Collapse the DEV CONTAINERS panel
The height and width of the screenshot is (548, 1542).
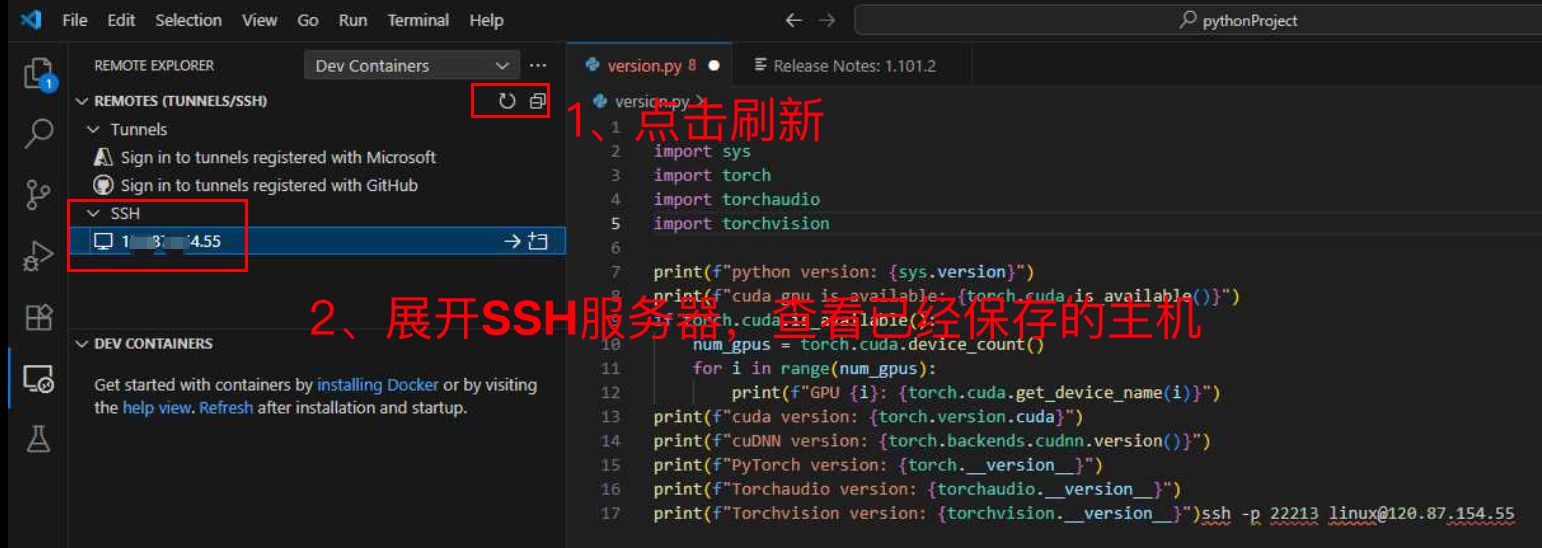(82, 343)
